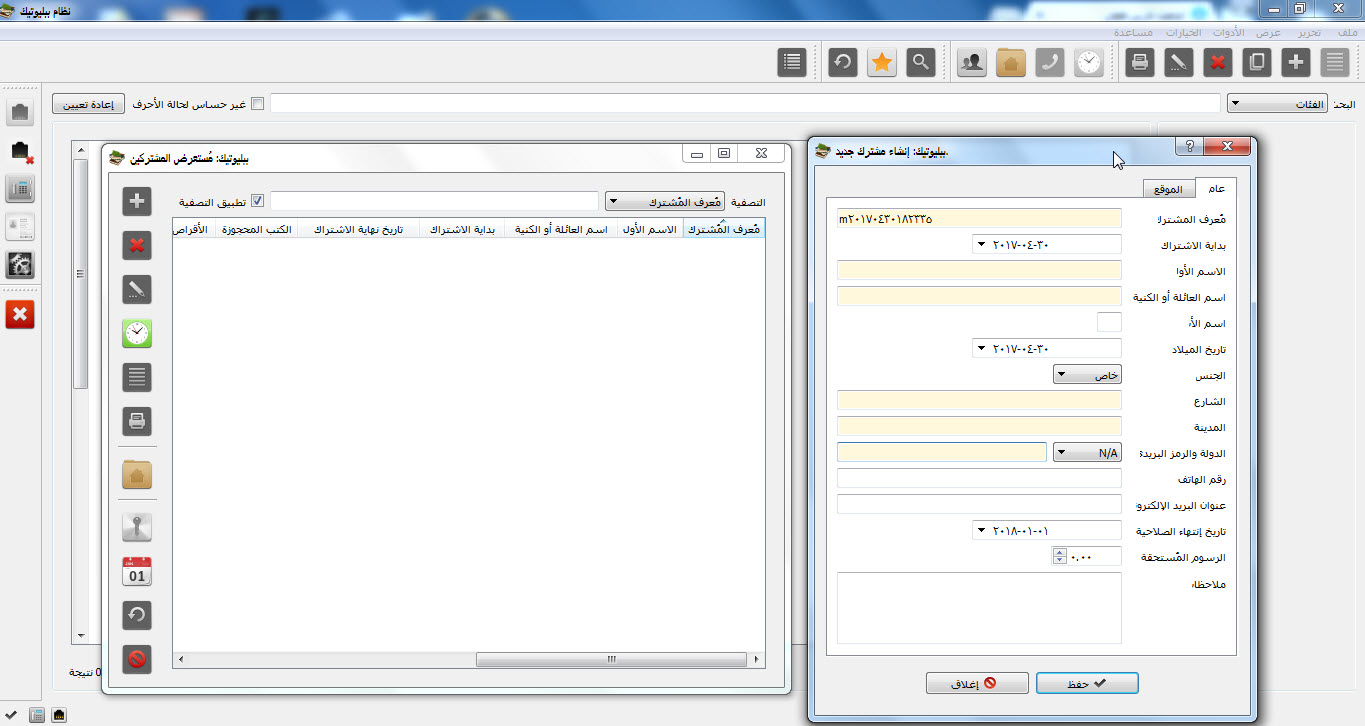Delete member with red X in members browser
The height and width of the screenshot is (726, 1365).
pos(137,244)
